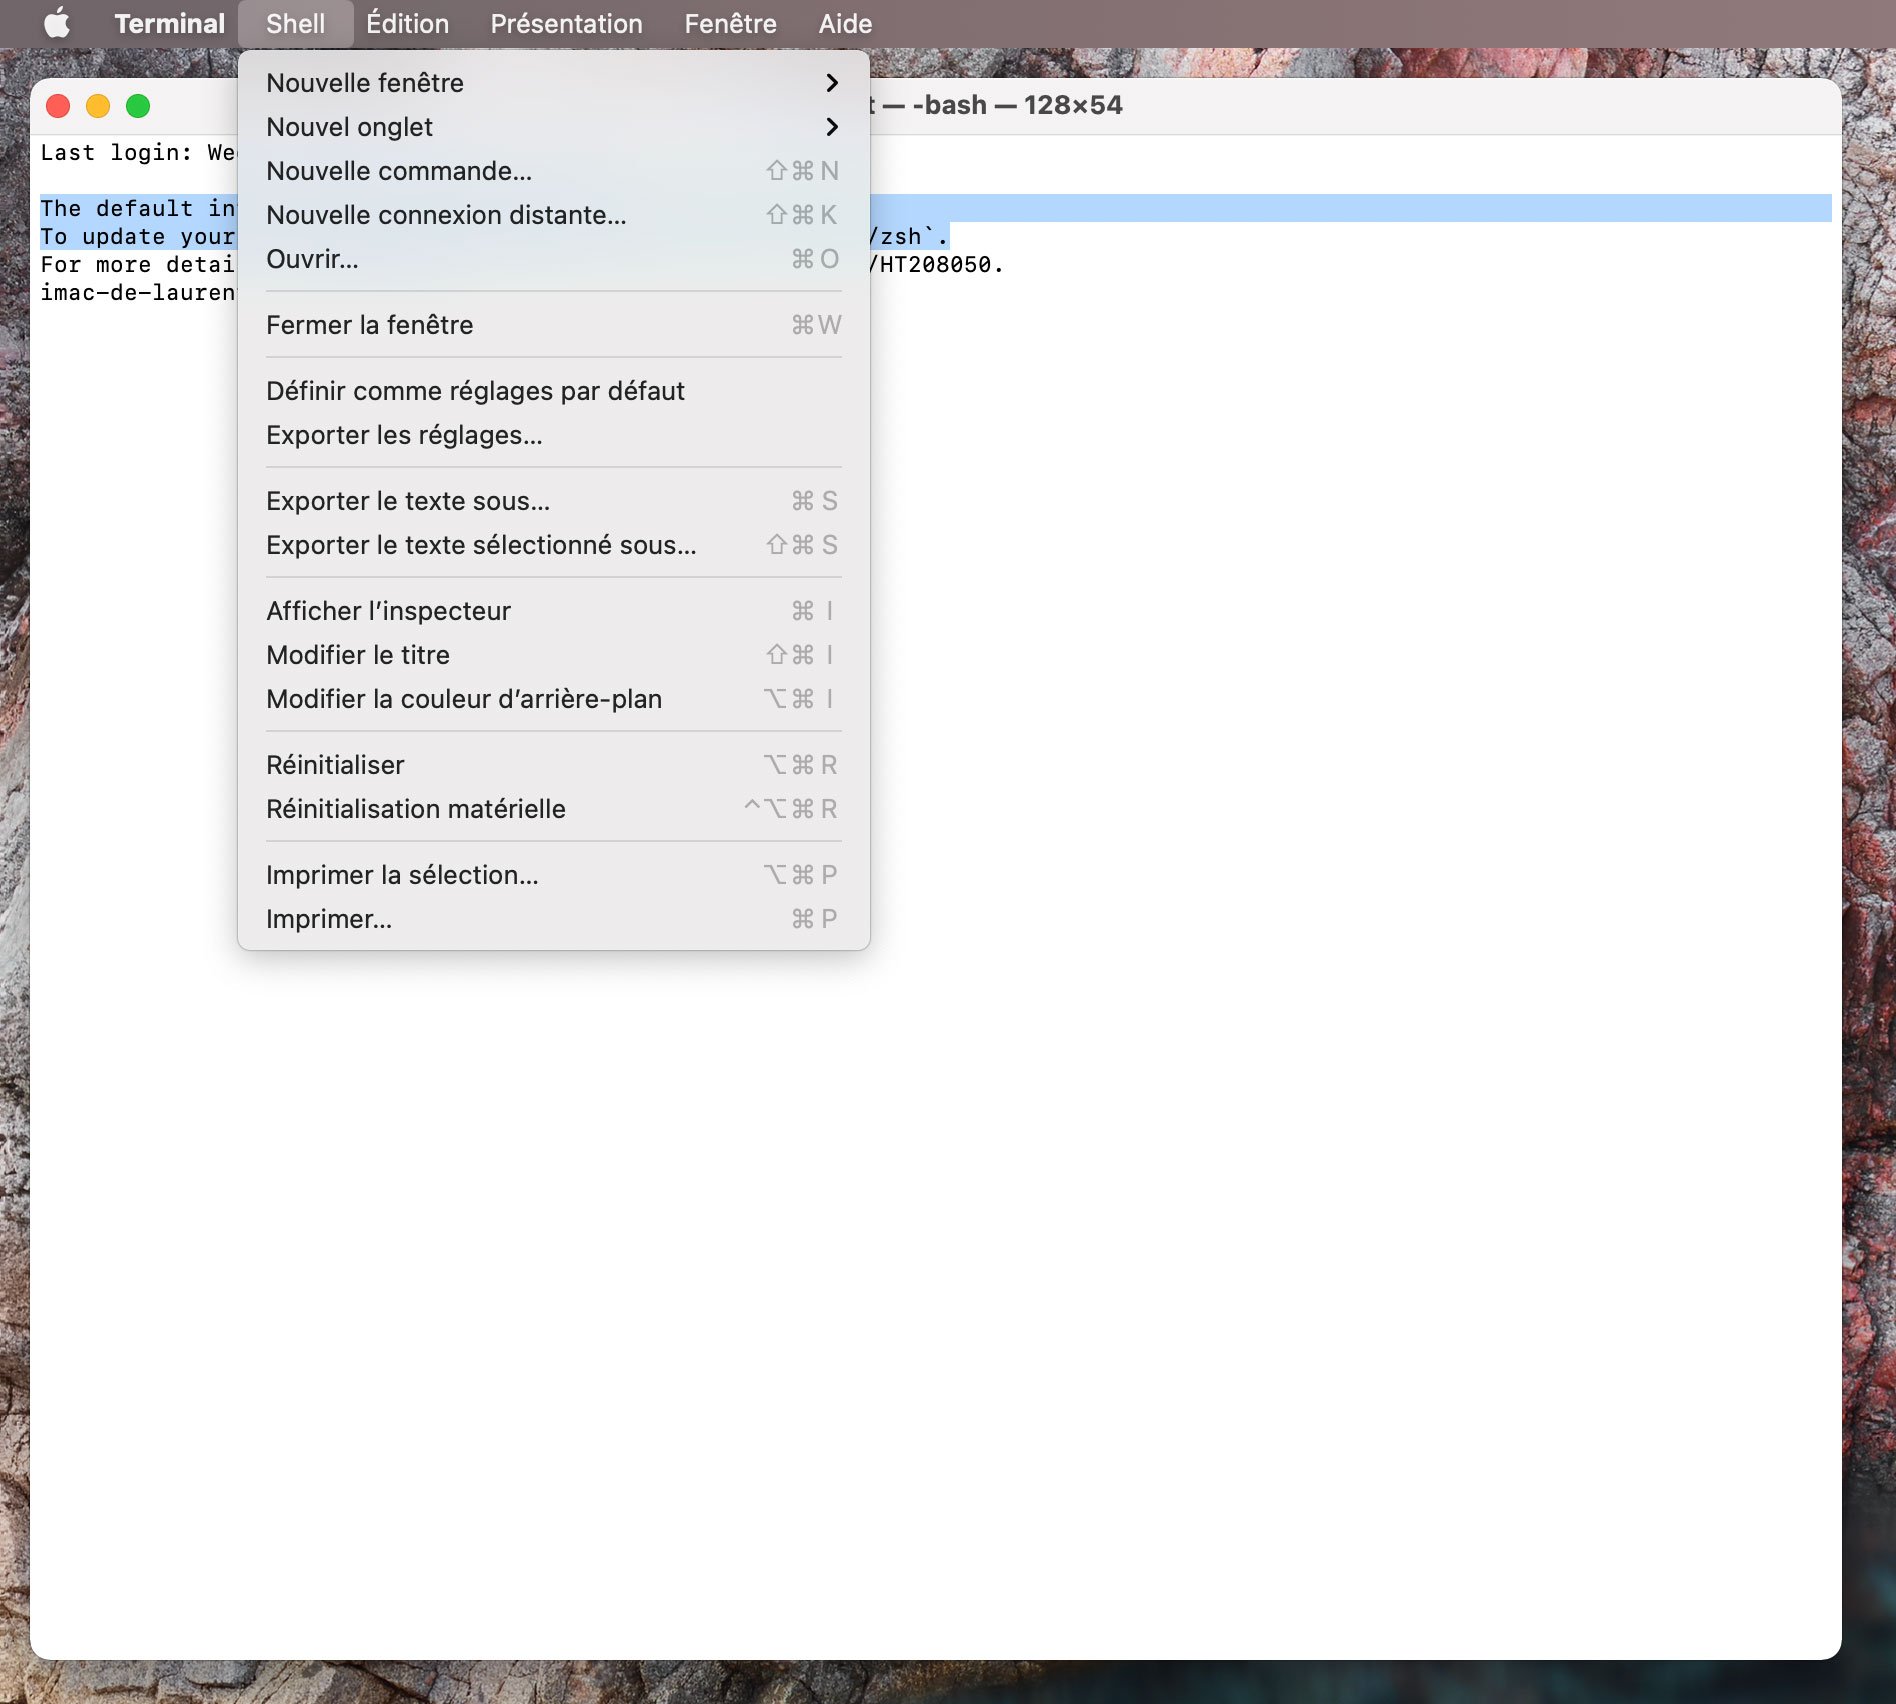Click Ouvrir… in the Shell menu
The height and width of the screenshot is (1704, 1896).
pyautogui.click(x=312, y=259)
